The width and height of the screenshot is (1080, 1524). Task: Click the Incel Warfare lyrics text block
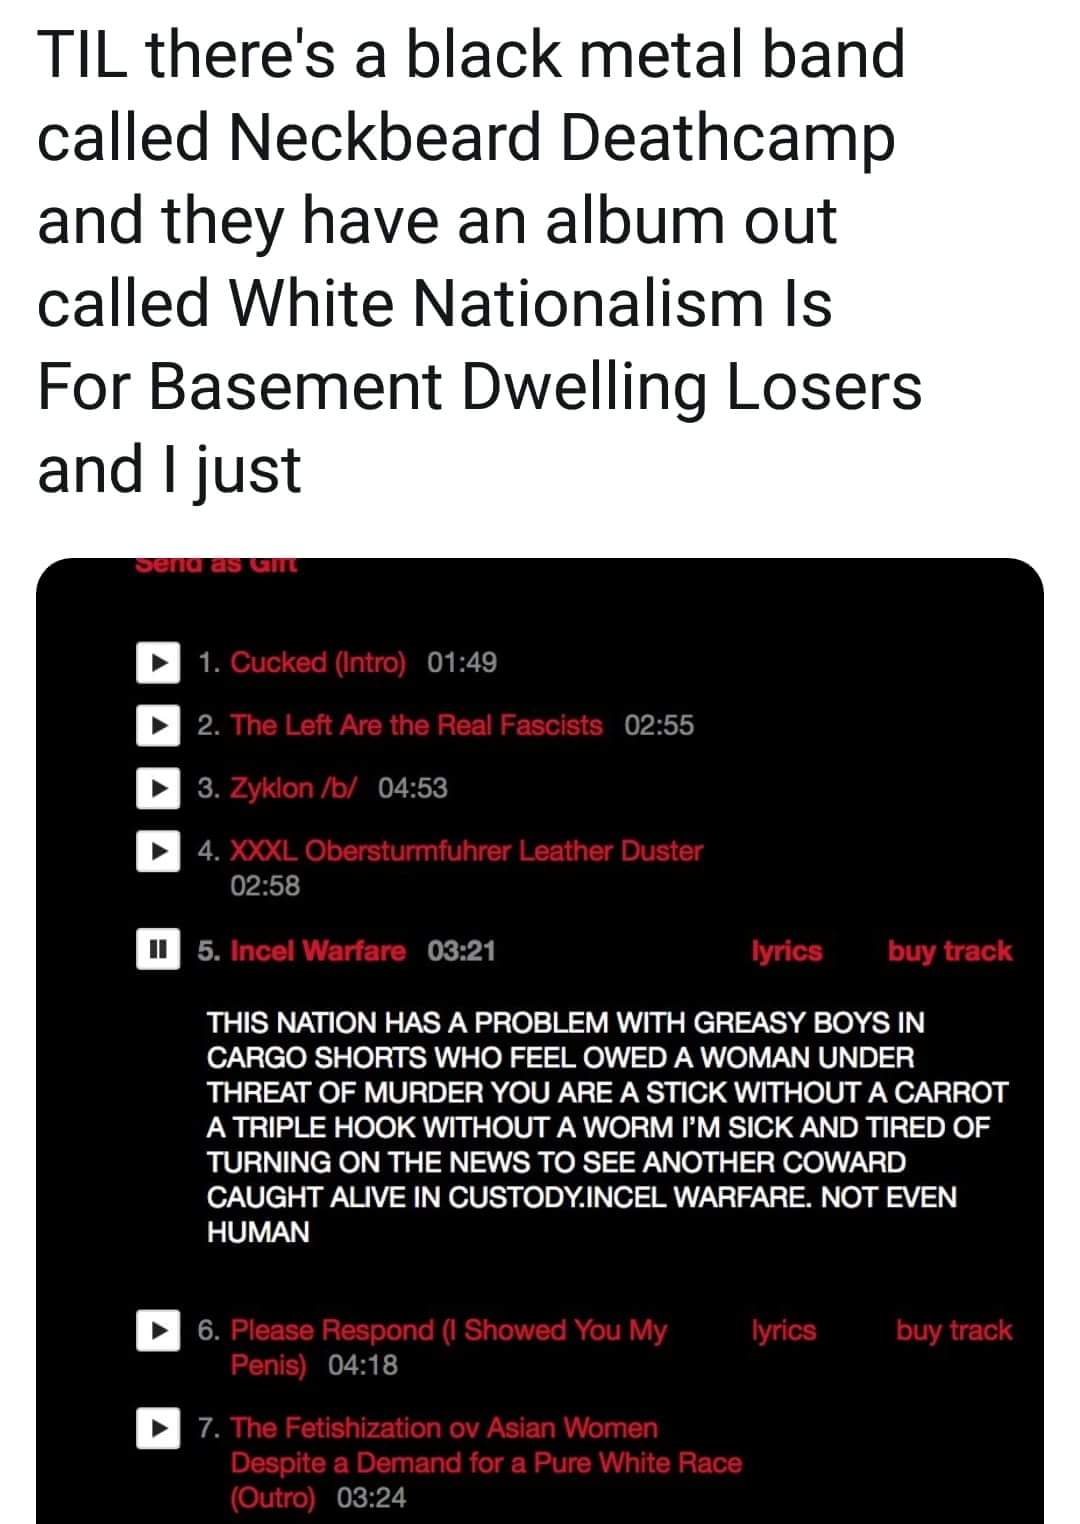pyautogui.click(x=606, y=1127)
